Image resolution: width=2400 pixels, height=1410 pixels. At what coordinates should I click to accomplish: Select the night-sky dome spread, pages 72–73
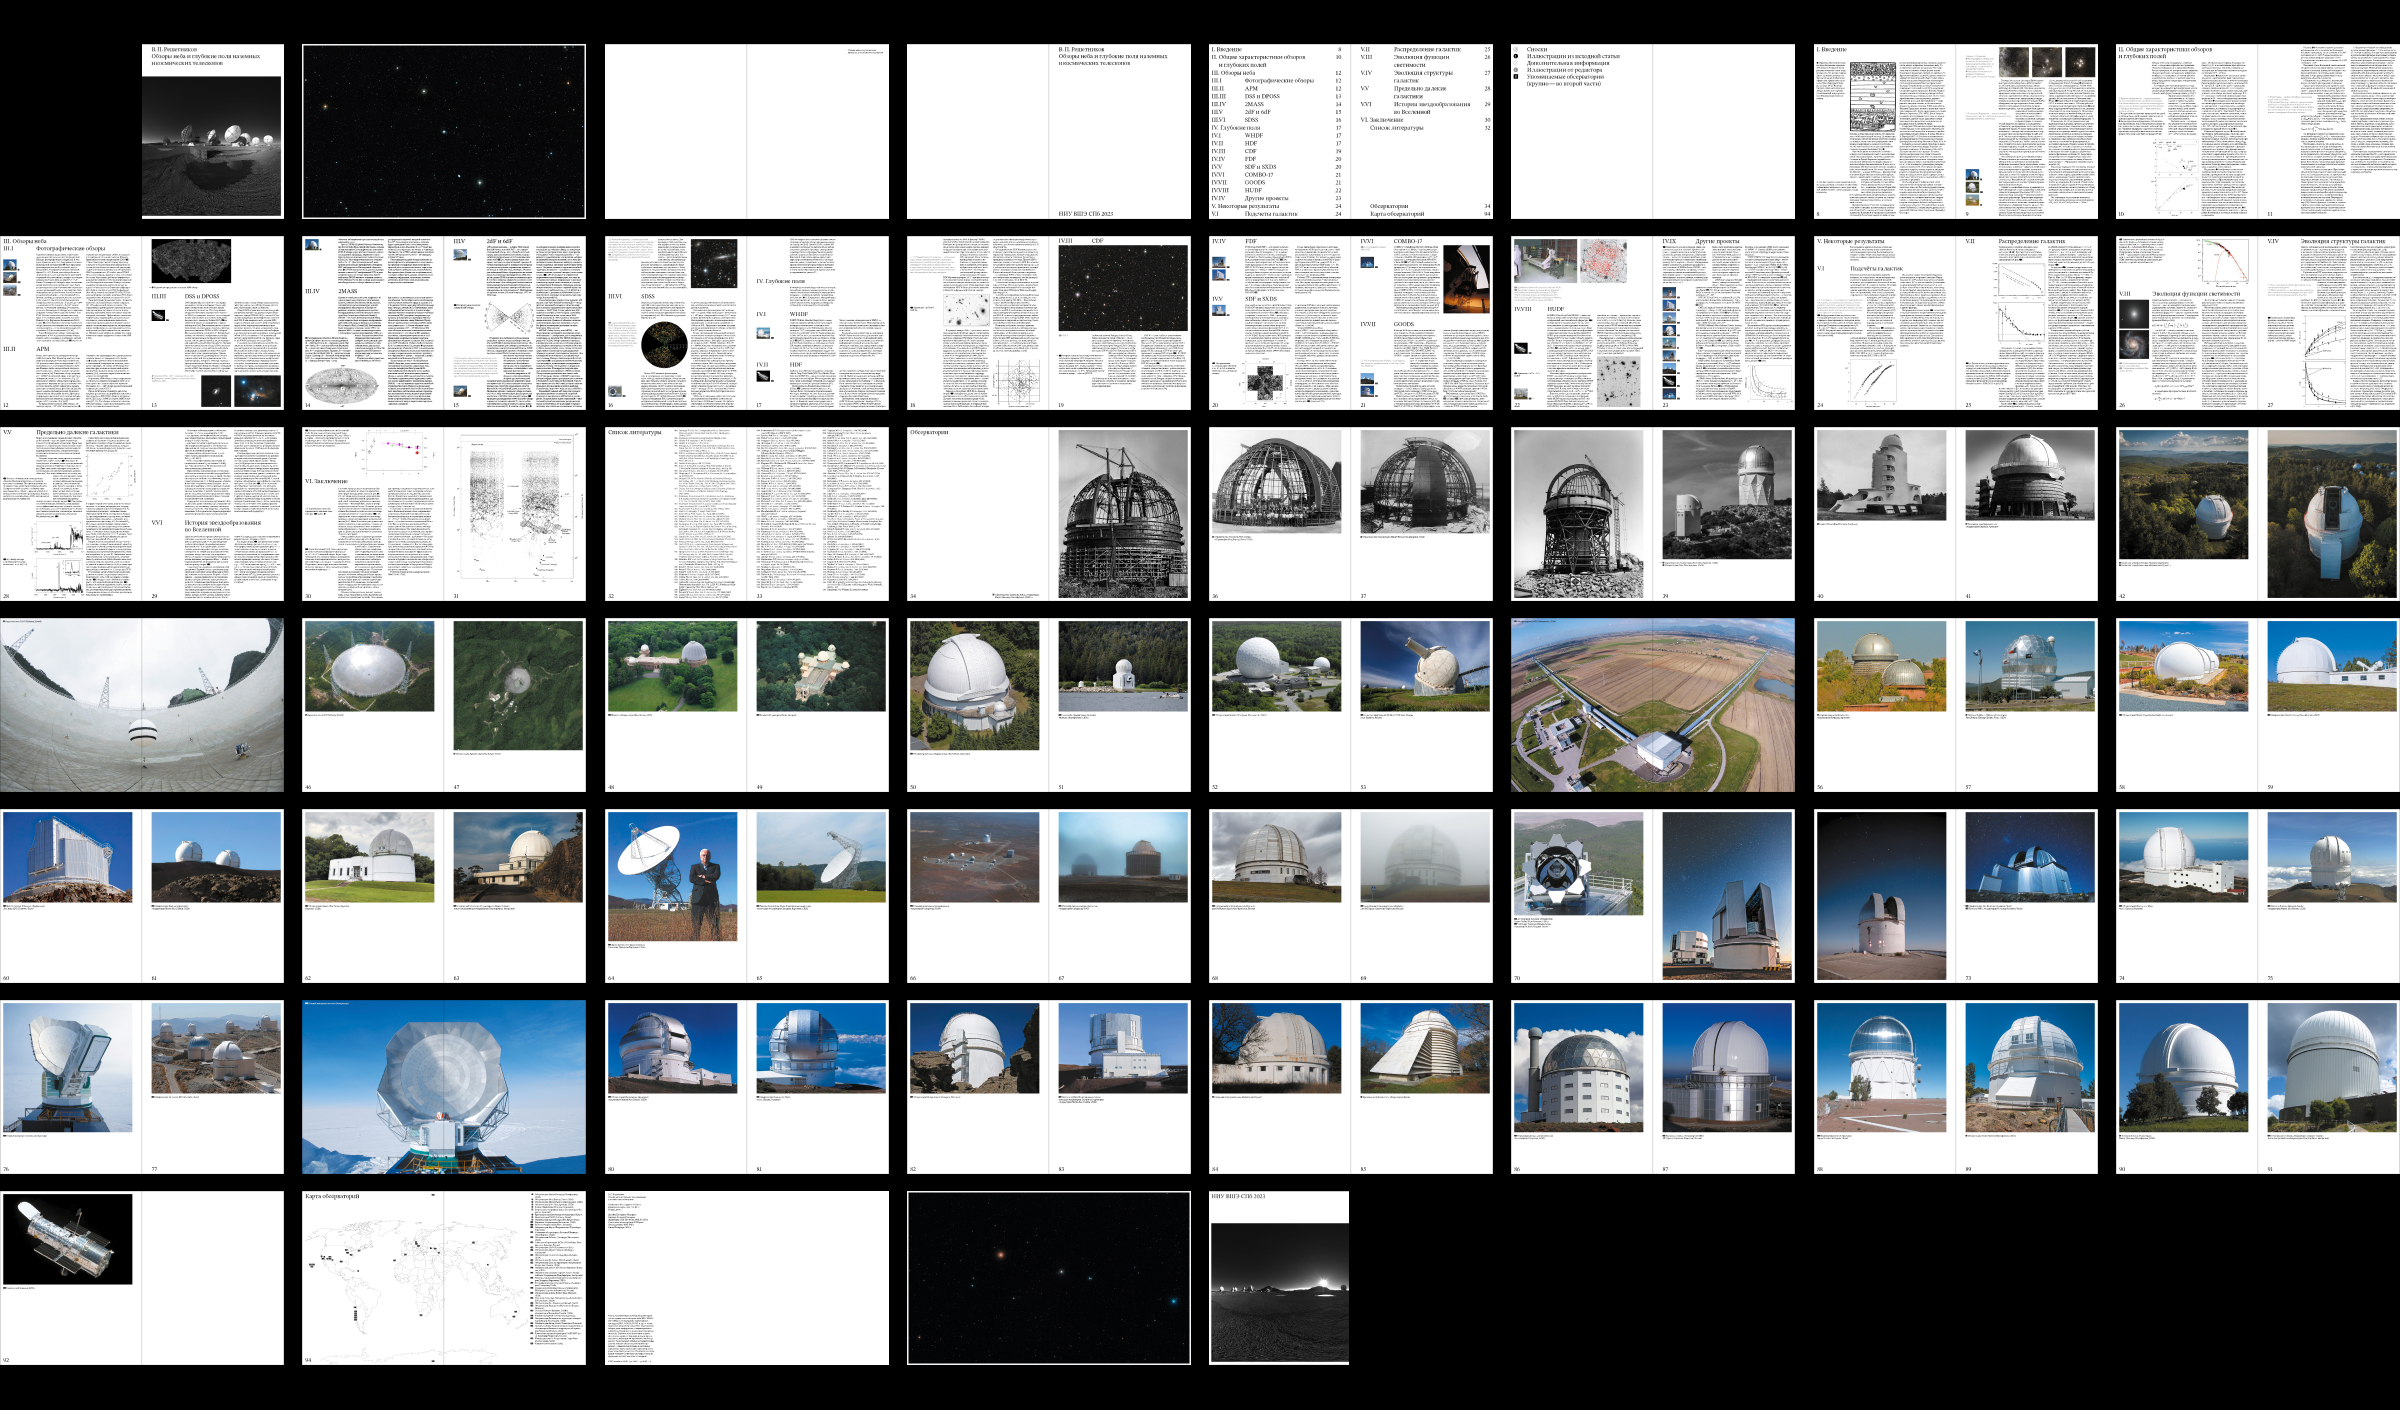coord(1955,896)
